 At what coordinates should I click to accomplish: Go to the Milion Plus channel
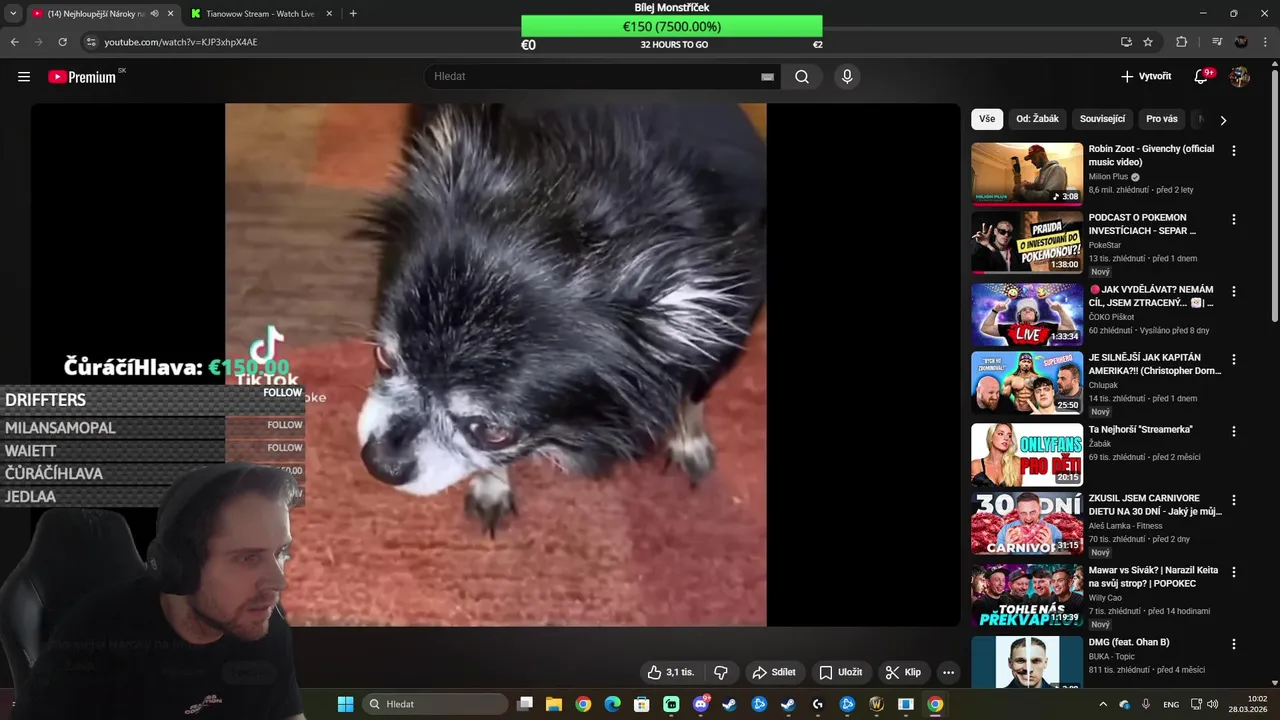coord(1108,177)
